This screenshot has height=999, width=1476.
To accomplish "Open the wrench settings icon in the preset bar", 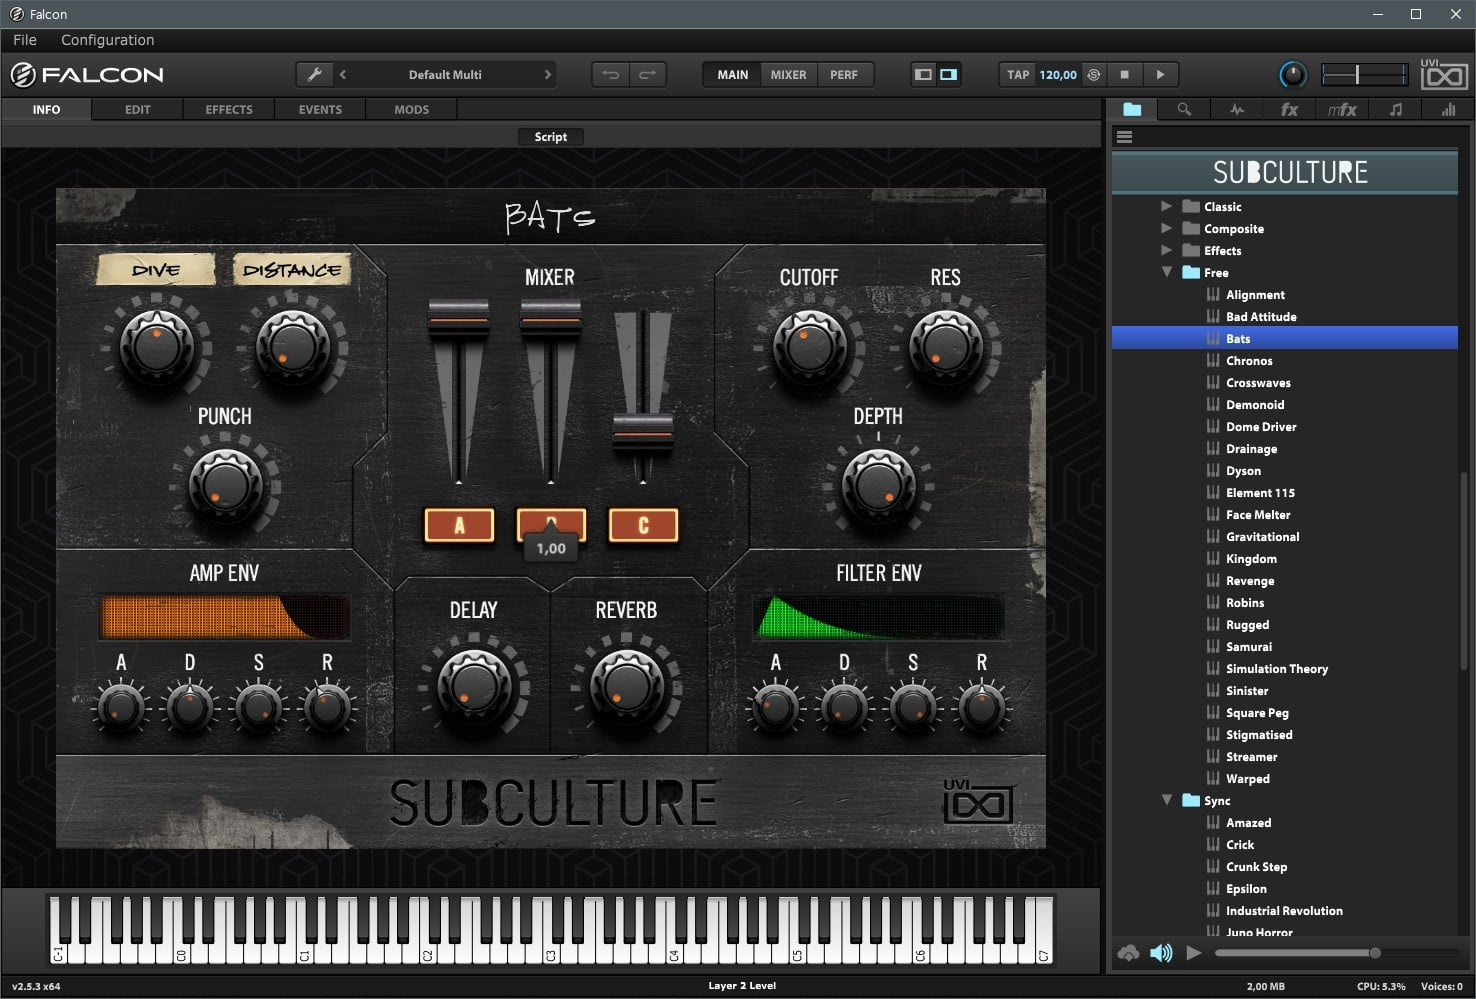I will 314,75.
